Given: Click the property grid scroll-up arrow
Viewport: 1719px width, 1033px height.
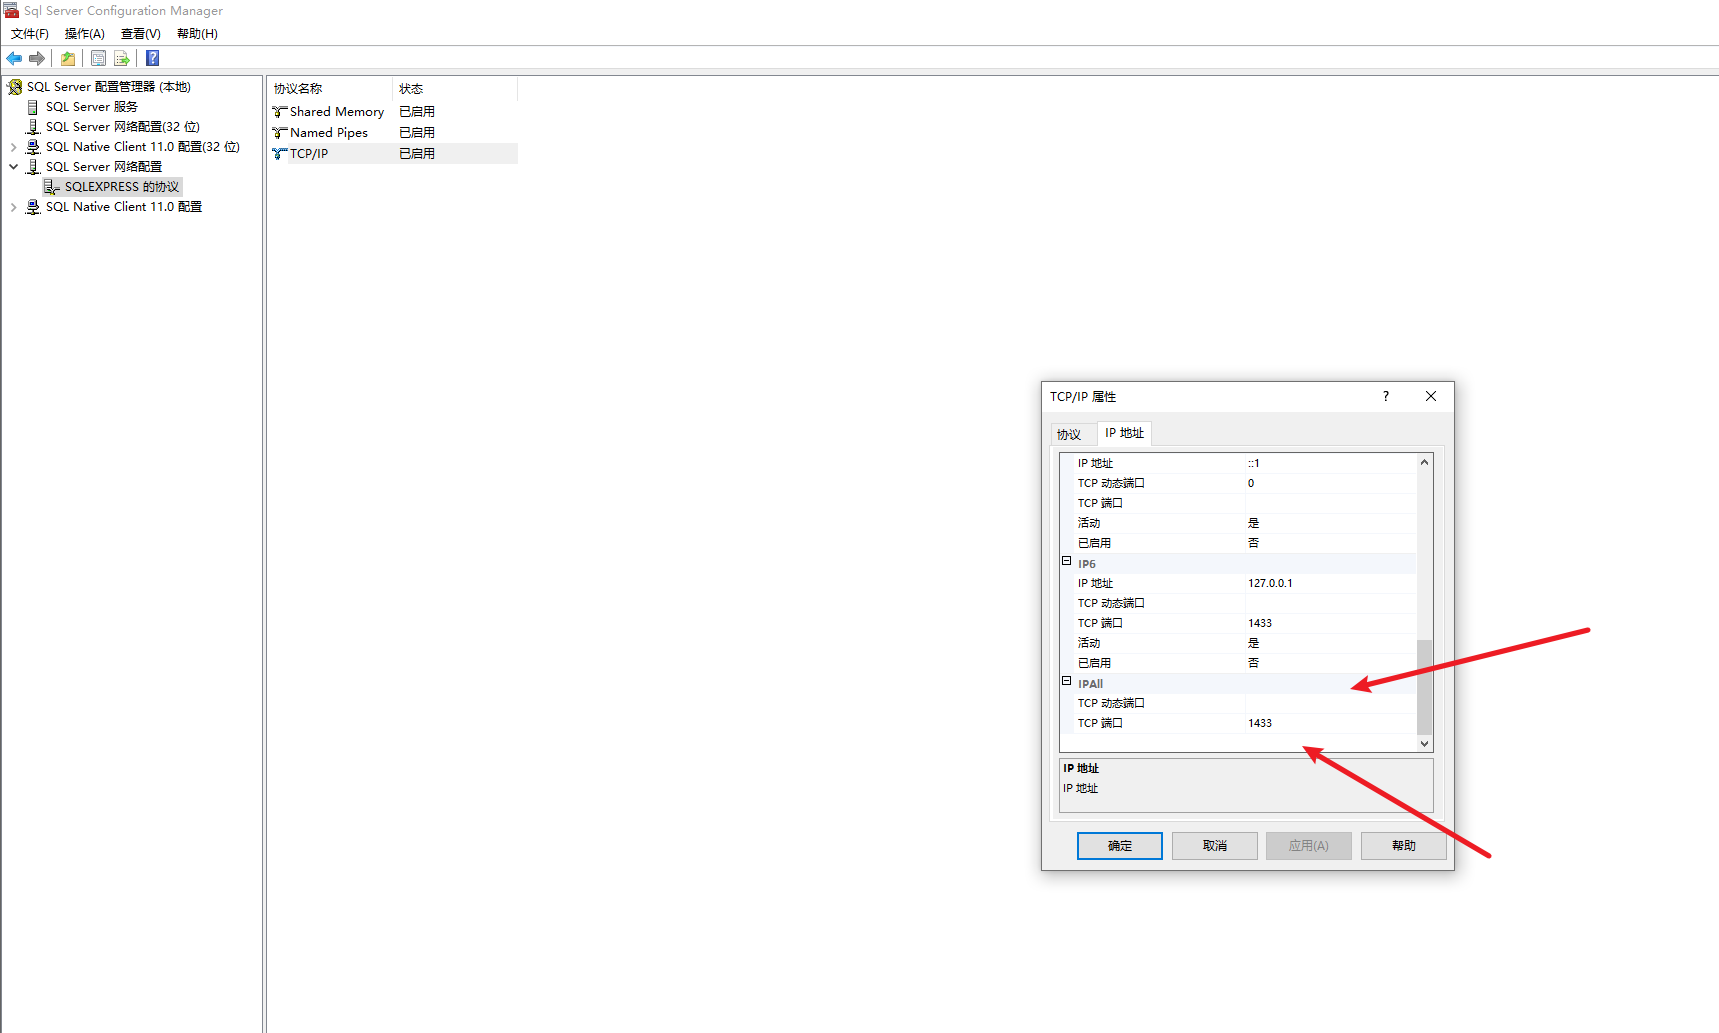Looking at the screenshot, I should (1425, 462).
